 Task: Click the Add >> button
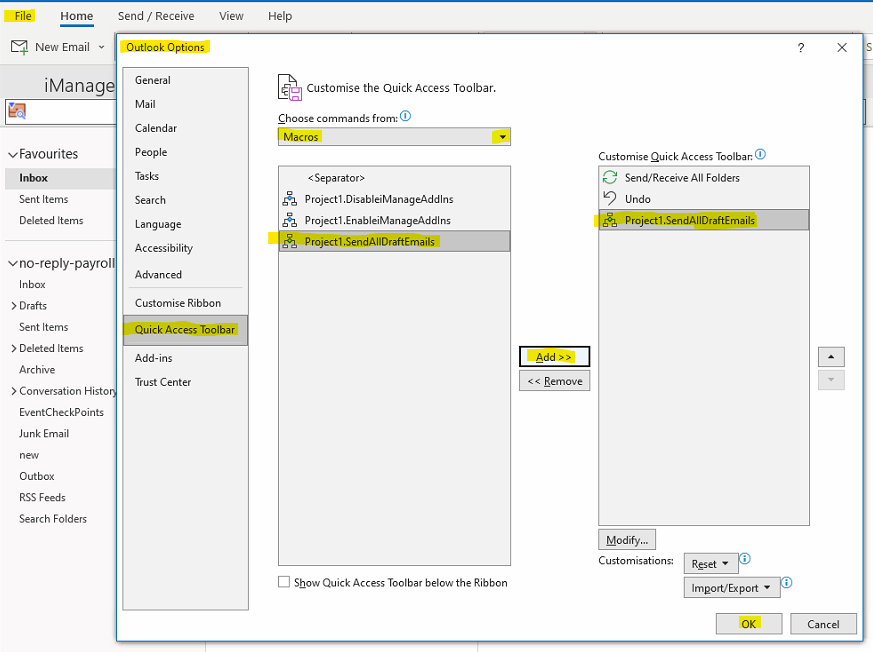point(554,357)
